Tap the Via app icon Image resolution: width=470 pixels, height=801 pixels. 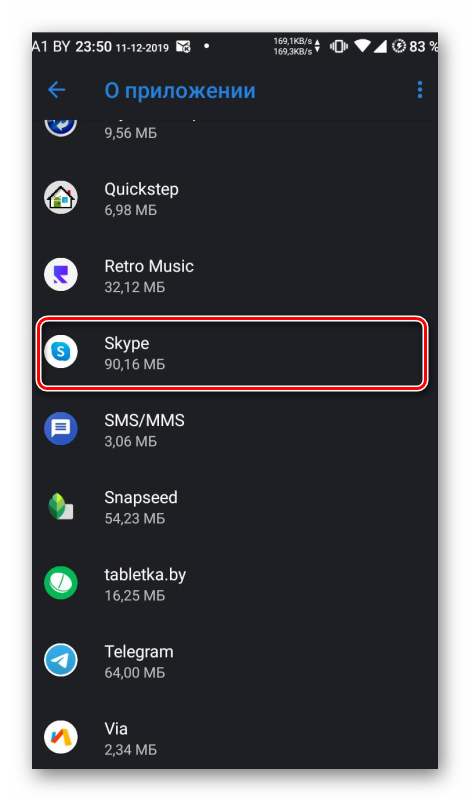pos(61,738)
